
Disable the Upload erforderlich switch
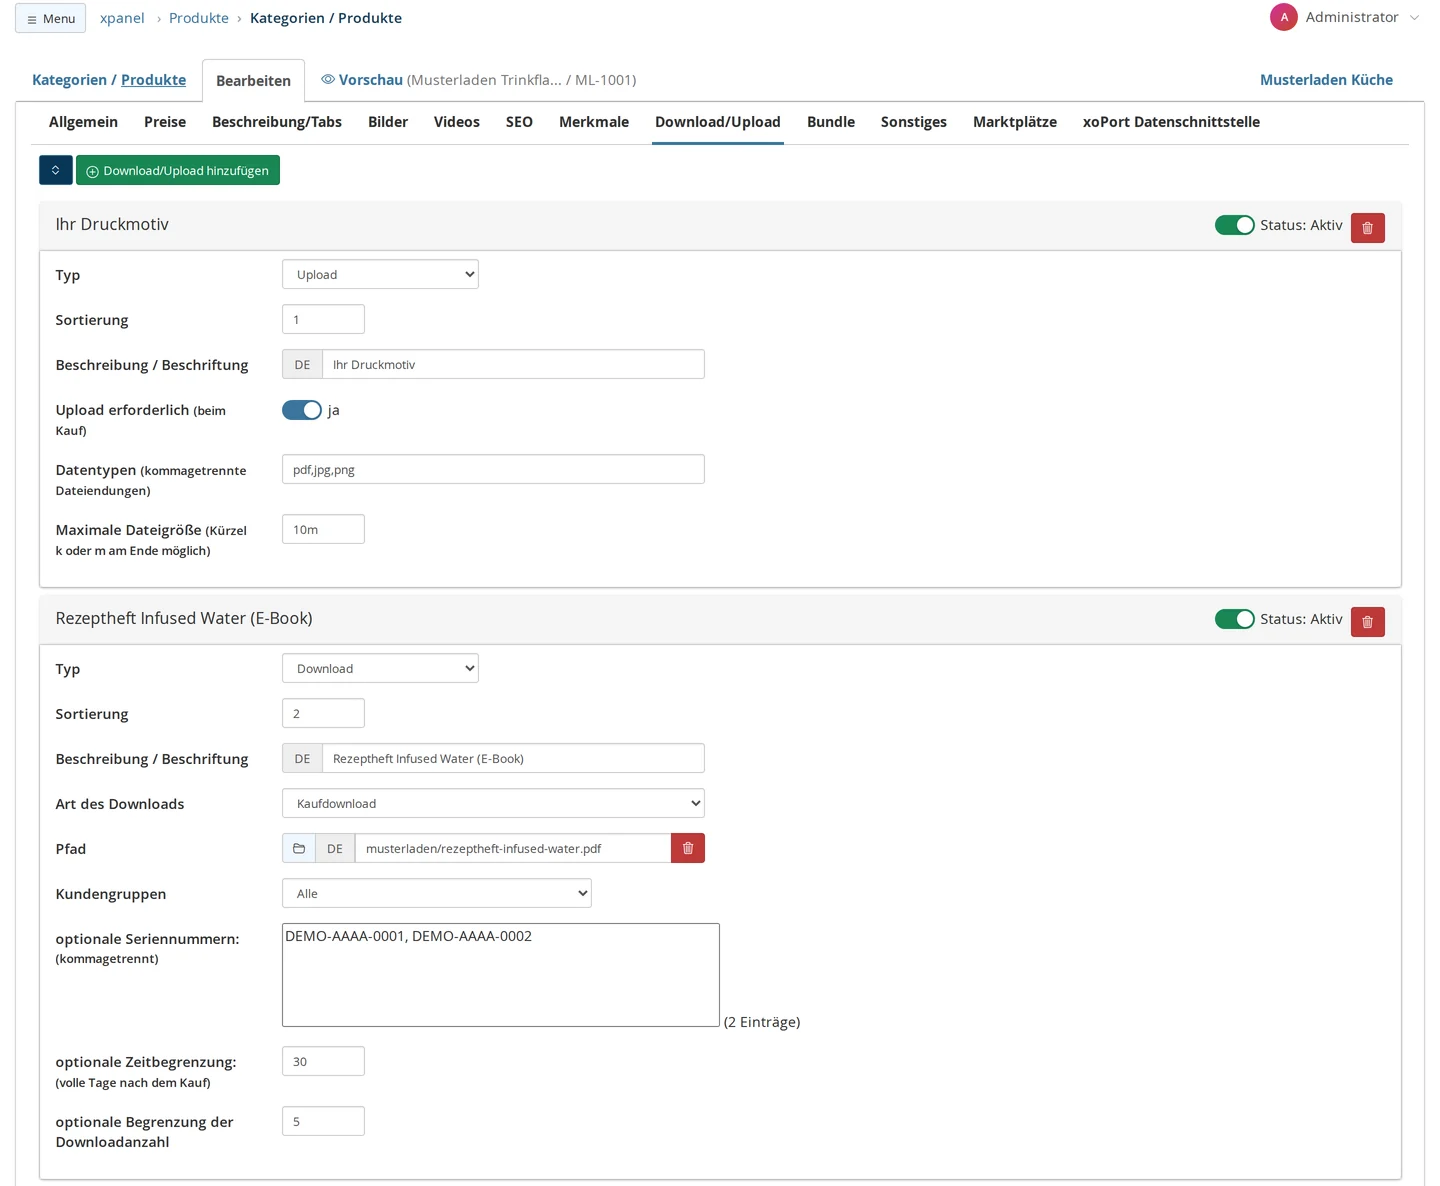tap(302, 410)
